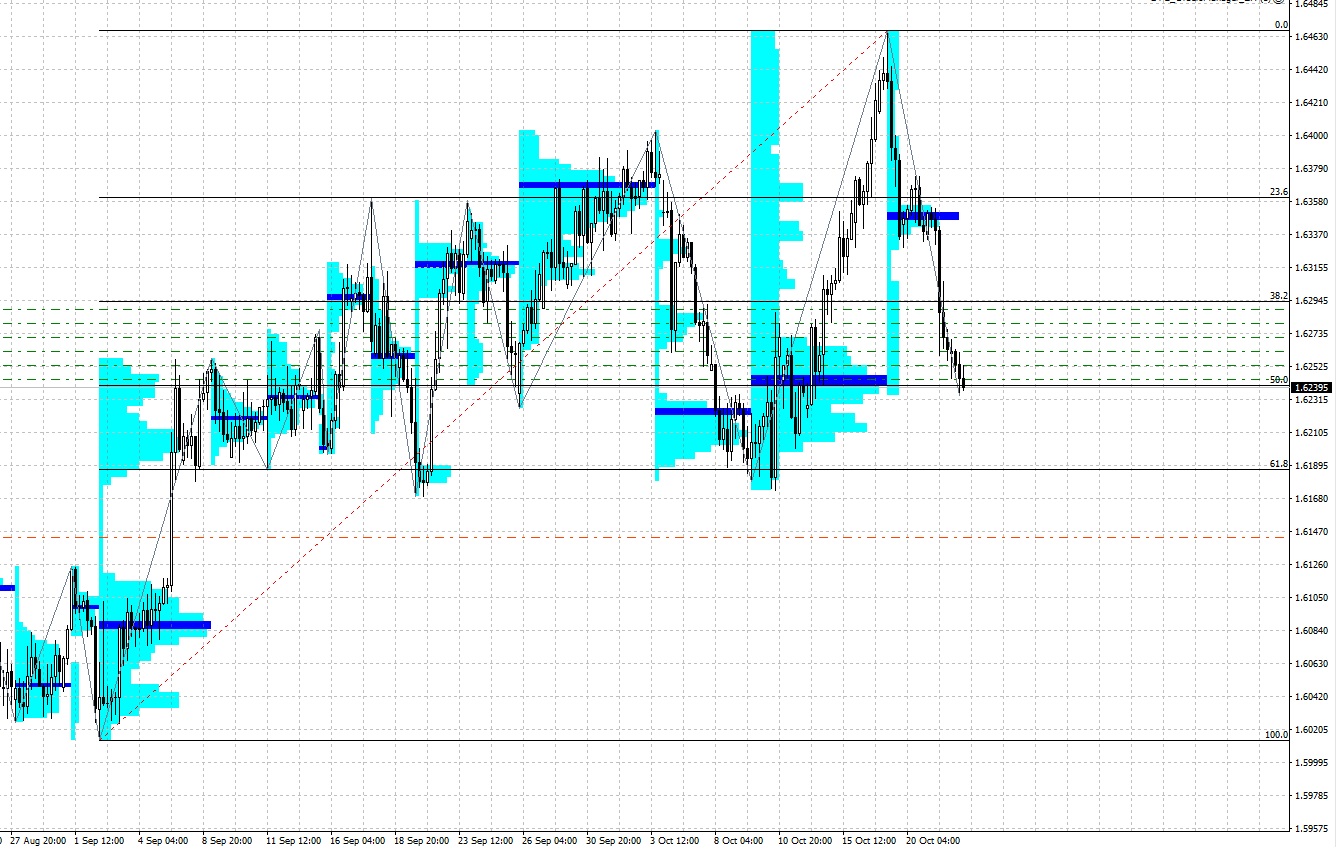Click the 30 Sep 20:00 time label

[x=613, y=842]
